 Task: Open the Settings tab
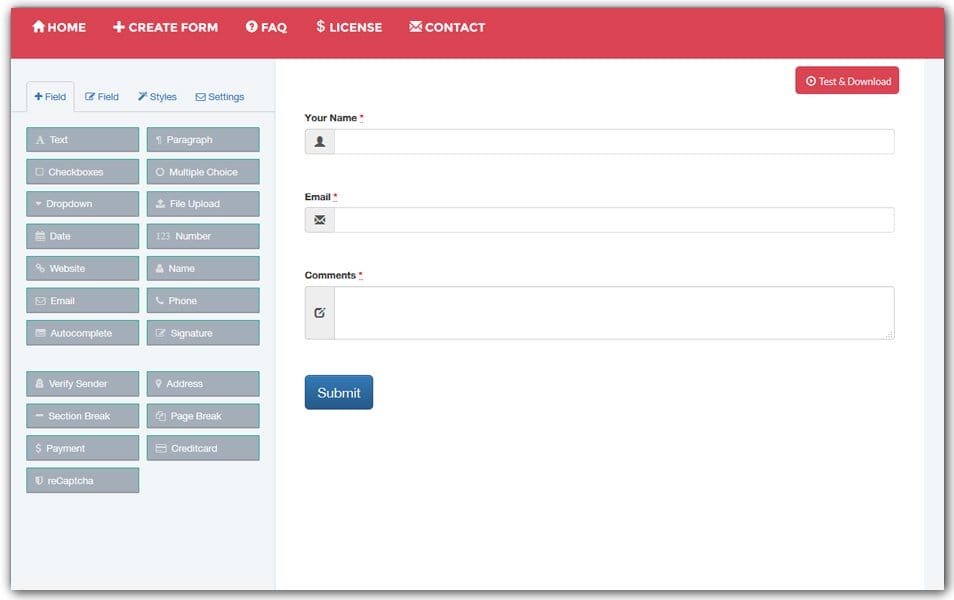(x=219, y=96)
